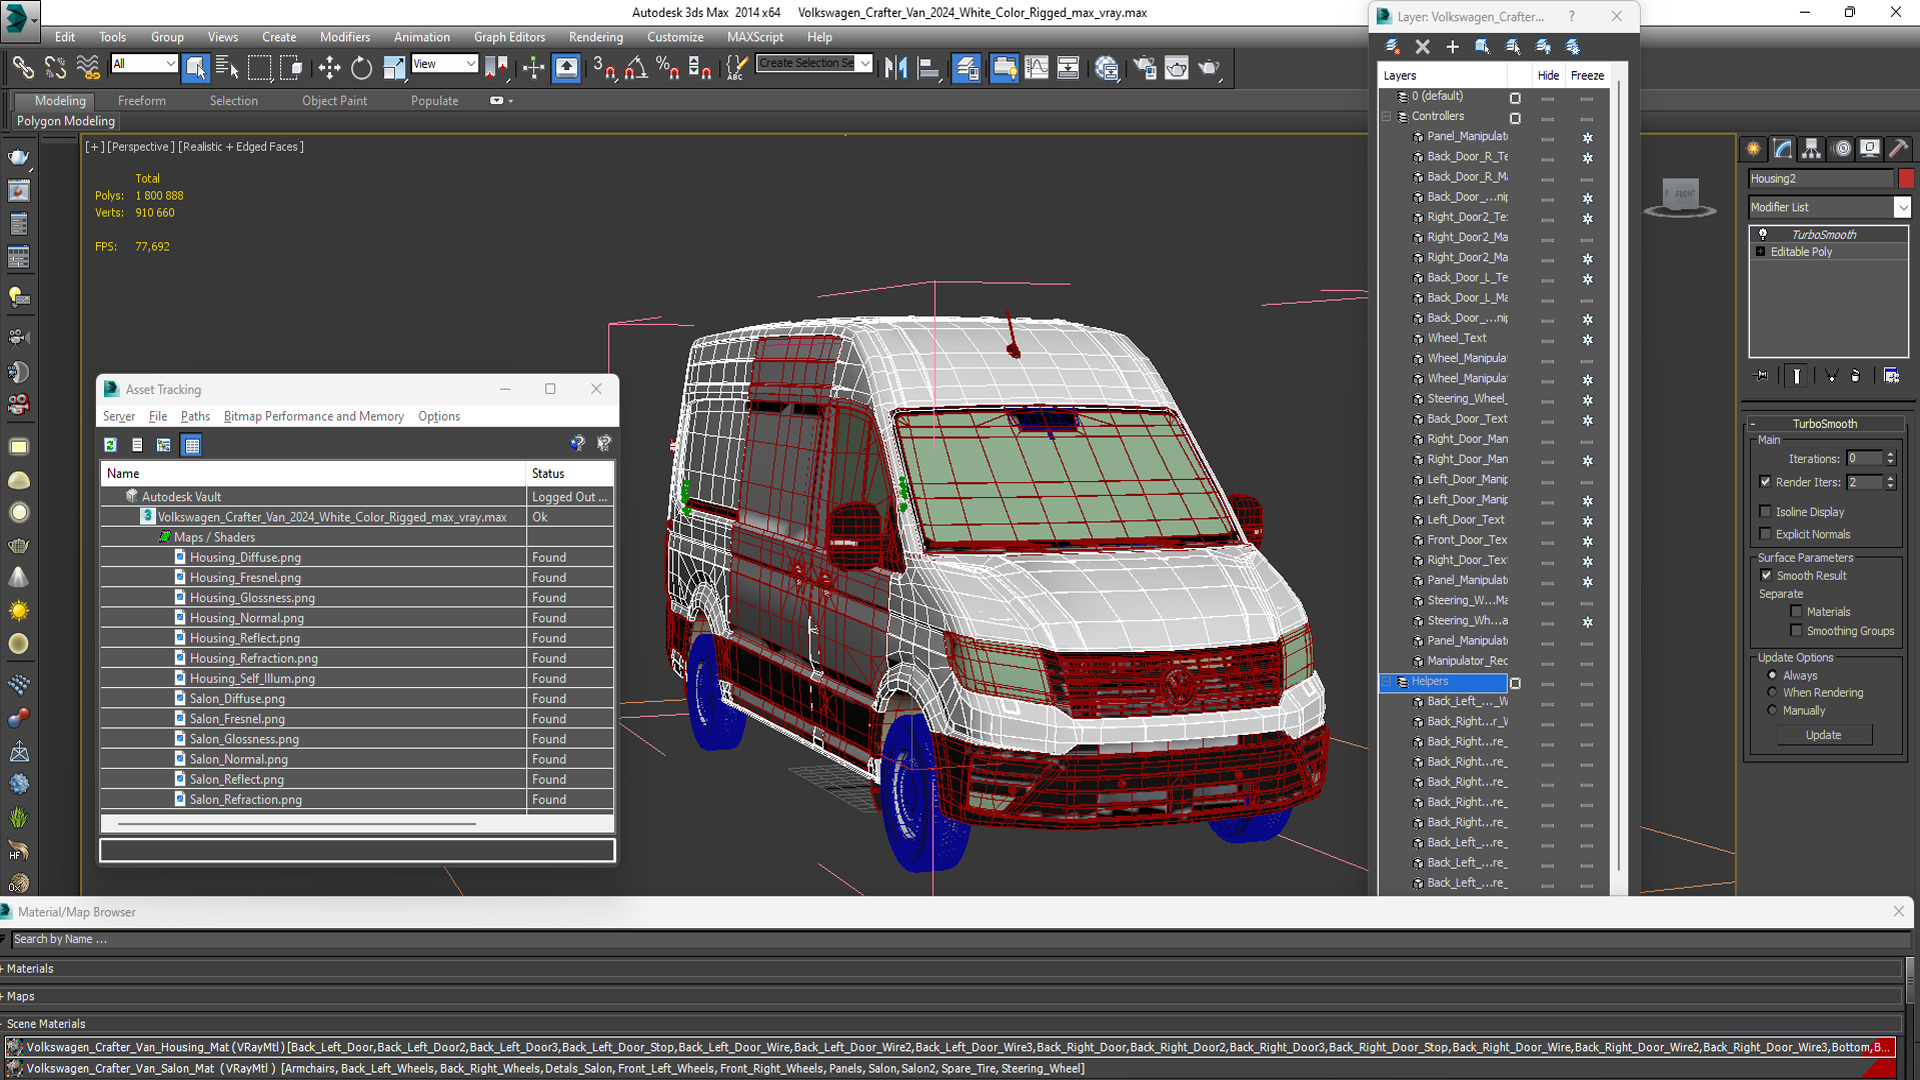Viewport: 1920px width, 1080px height.
Task: Click the viewport Realistic + Edged Faces label
Action: (x=241, y=147)
